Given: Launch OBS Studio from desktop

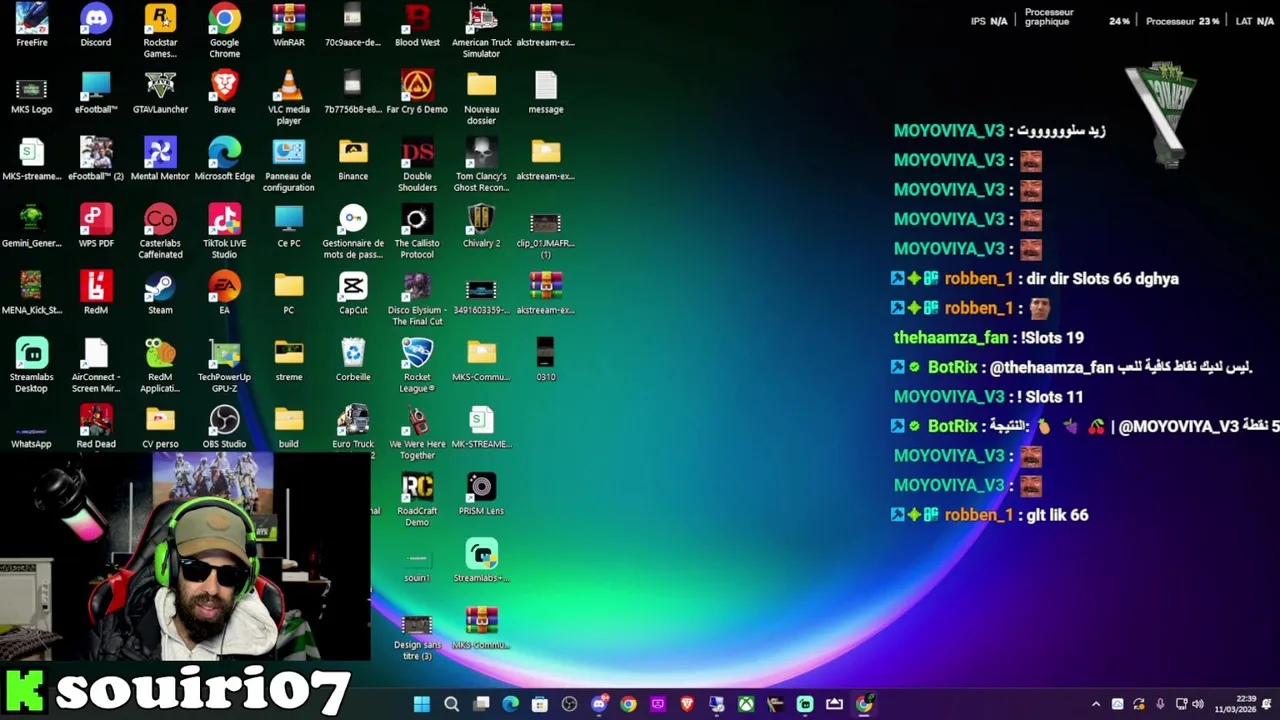Looking at the screenshot, I should (x=224, y=428).
